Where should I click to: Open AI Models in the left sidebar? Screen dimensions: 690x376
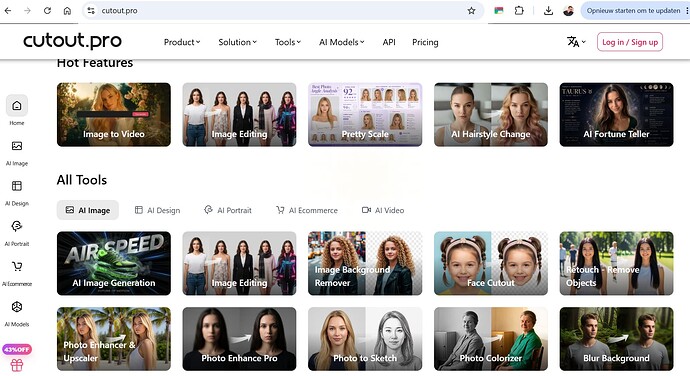[x=17, y=314]
